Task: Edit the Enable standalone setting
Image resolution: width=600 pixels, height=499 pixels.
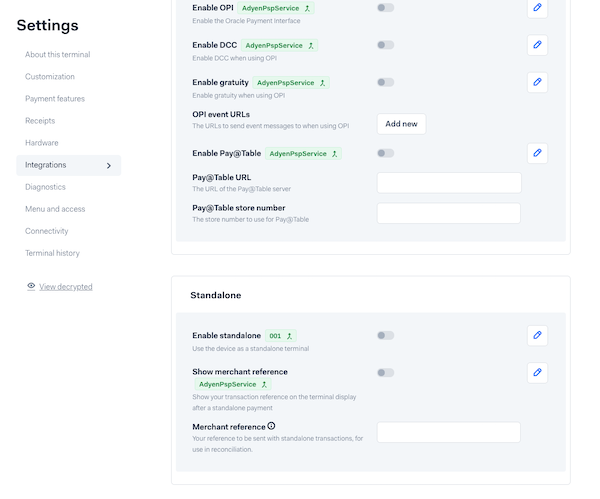Action: (537, 335)
